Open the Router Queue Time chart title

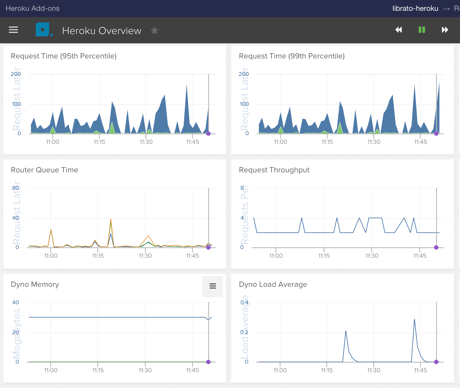(x=44, y=170)
